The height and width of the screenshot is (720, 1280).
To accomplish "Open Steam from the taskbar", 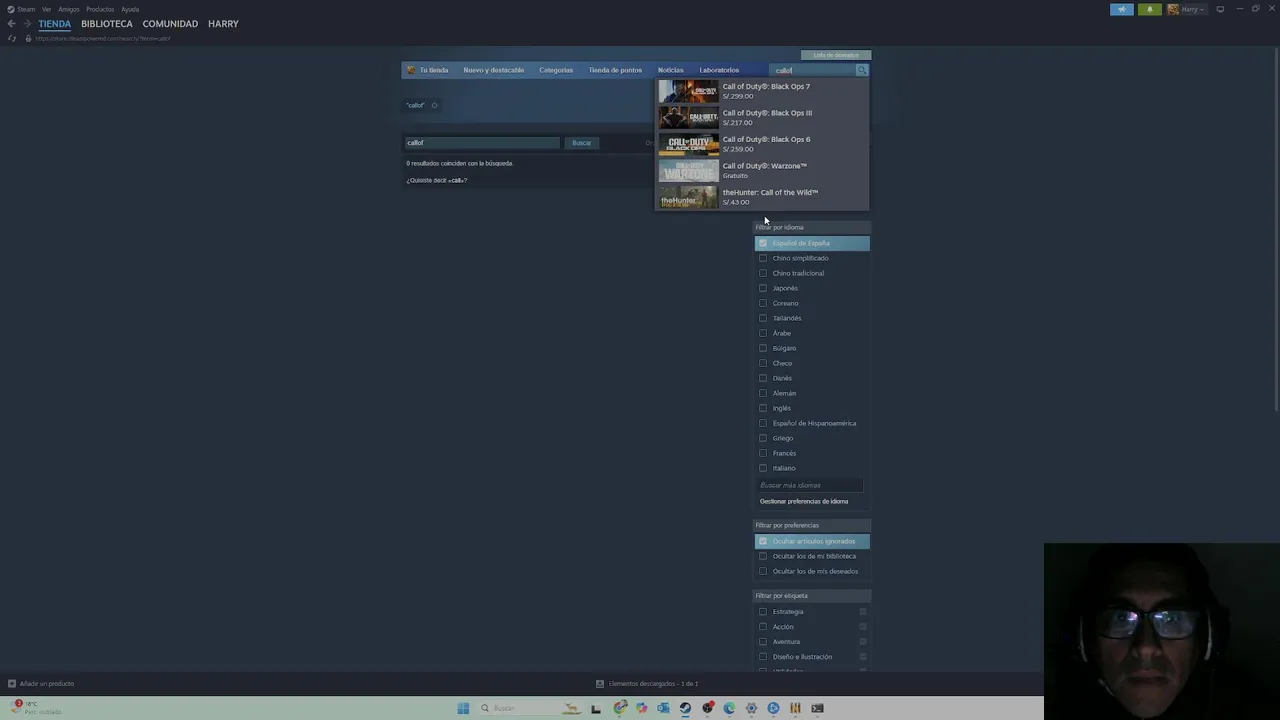I will tap(685, 708).
